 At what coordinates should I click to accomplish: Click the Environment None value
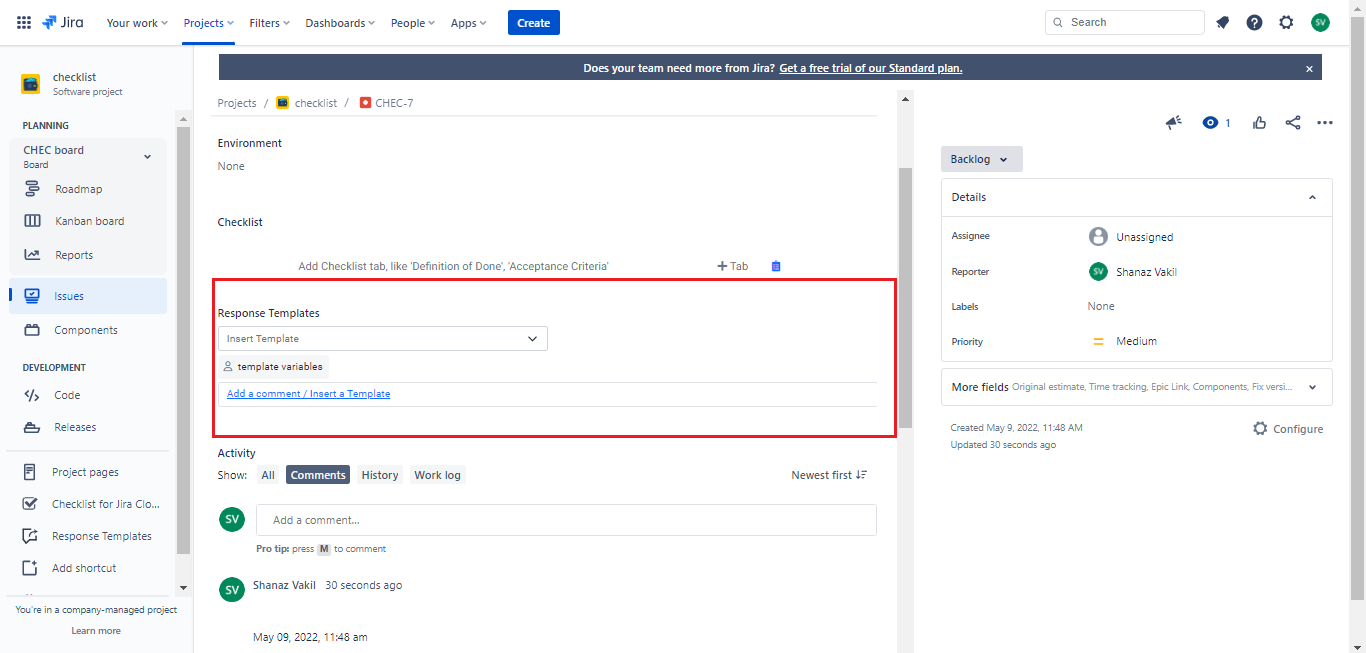231,166
